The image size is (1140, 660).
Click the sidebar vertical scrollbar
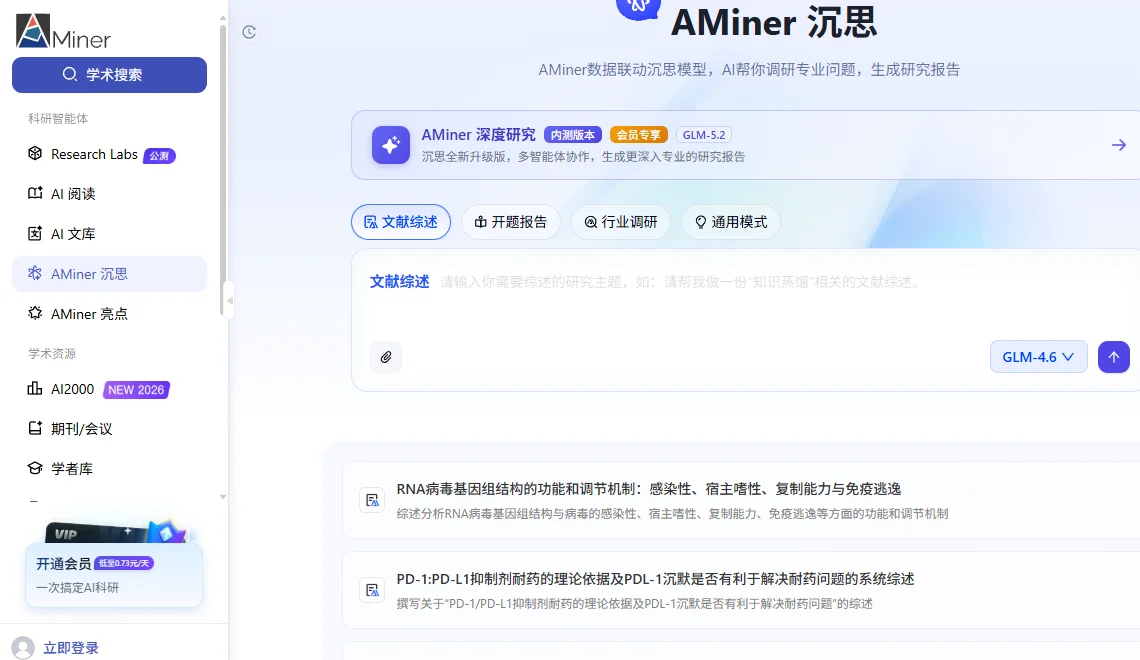(x=222, y=171)
